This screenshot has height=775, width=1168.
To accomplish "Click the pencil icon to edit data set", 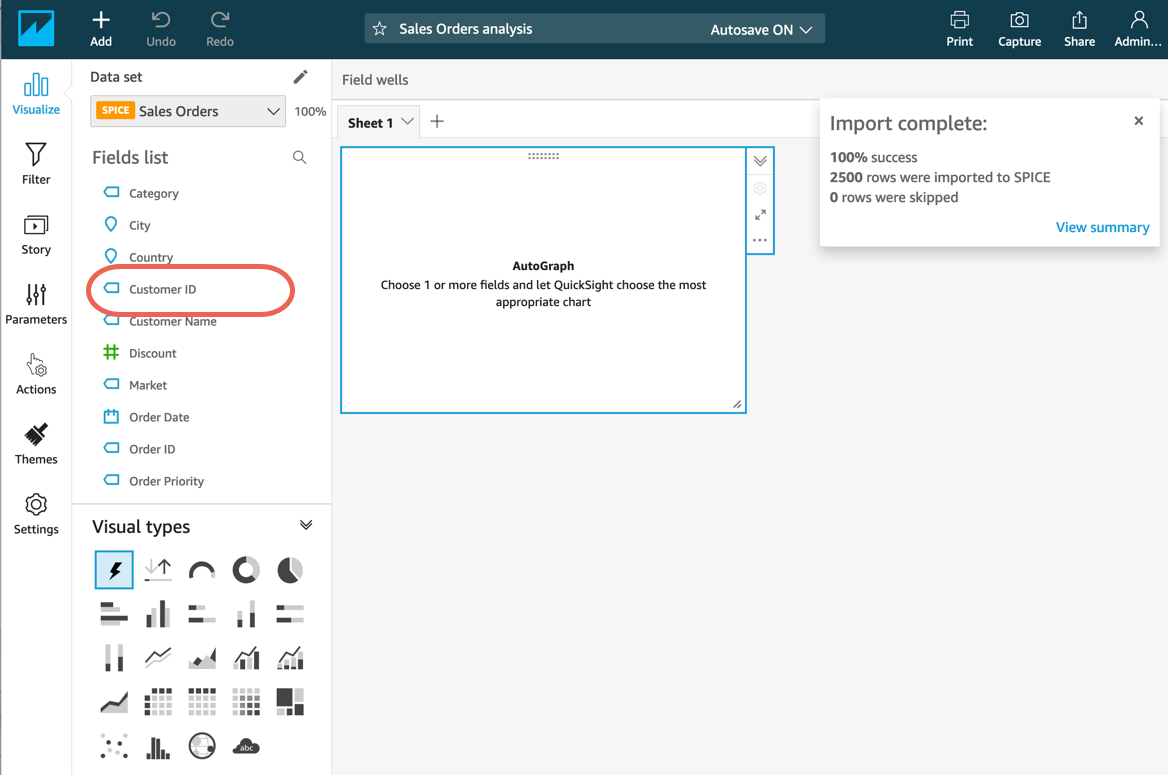I will pos(300,77).
